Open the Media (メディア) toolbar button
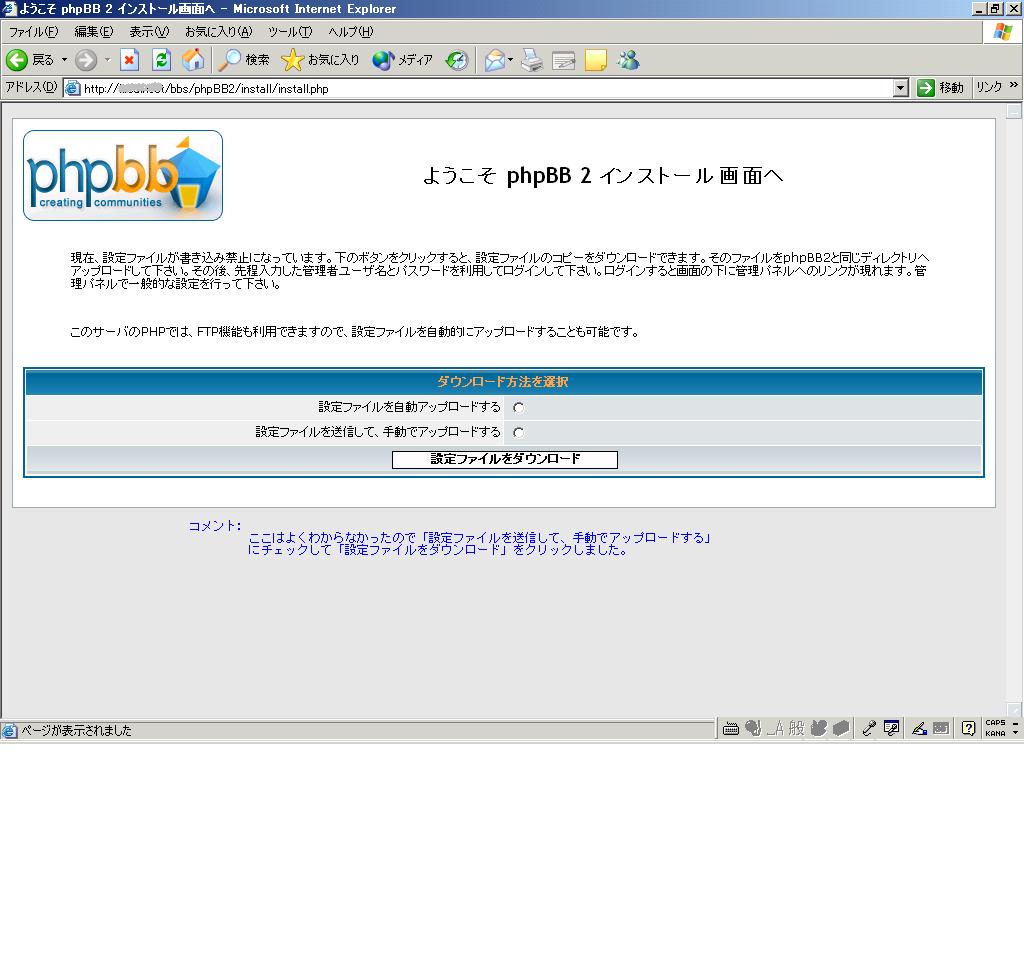The height and width of the screenshot is (970, 1024). click(x=402, y=60)
